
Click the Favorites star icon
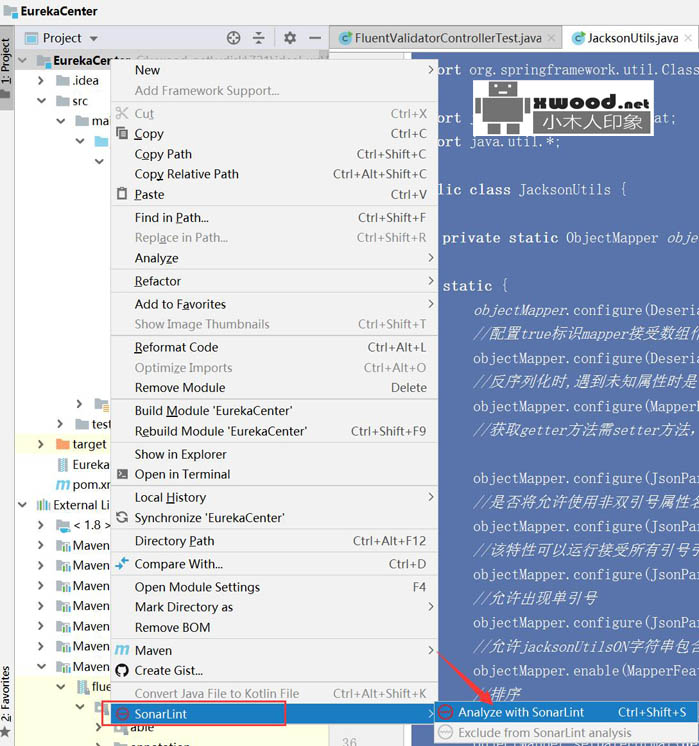pyautogui.click(x=5, y=731)
